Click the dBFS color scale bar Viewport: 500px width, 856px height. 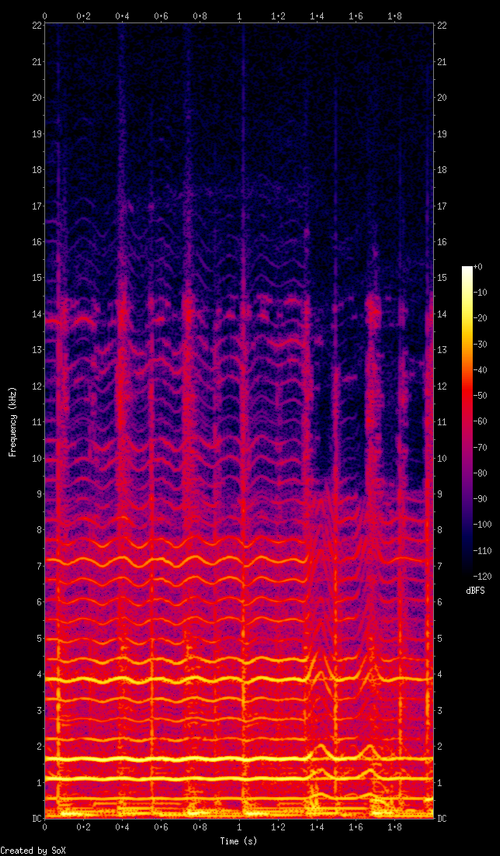[x=467, y=421]
